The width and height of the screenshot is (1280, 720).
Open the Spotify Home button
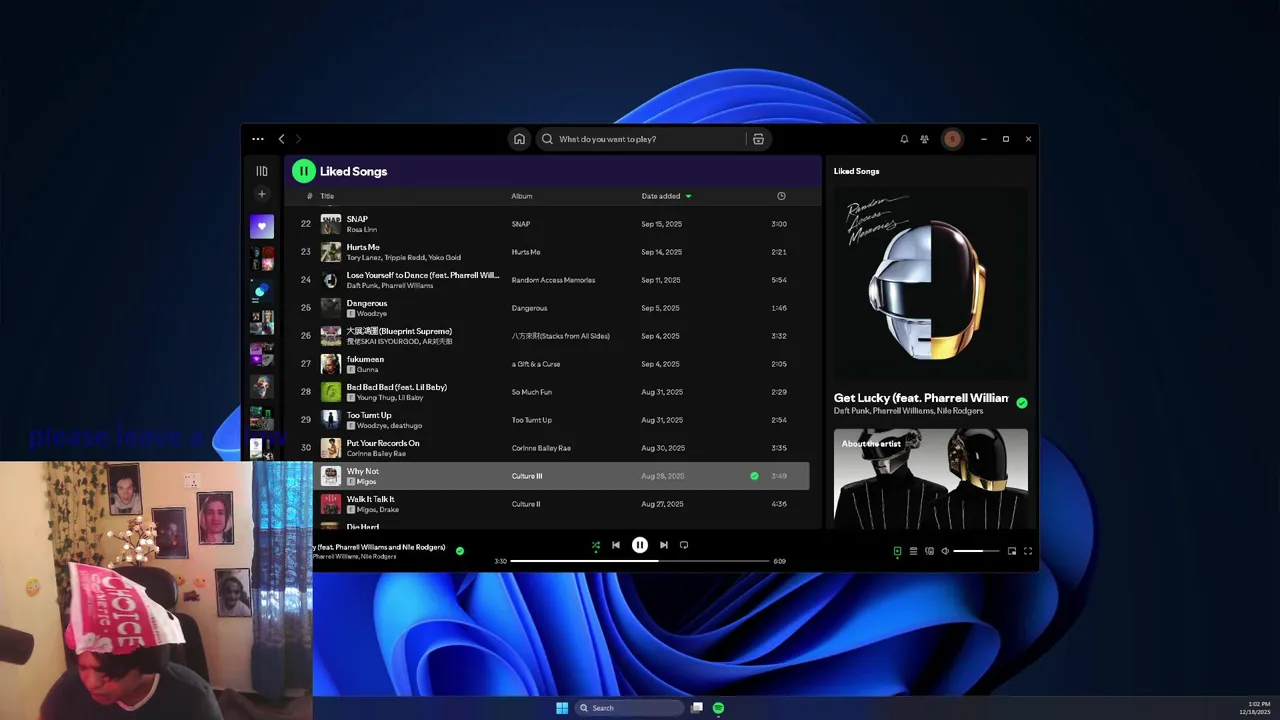[519, 139]
